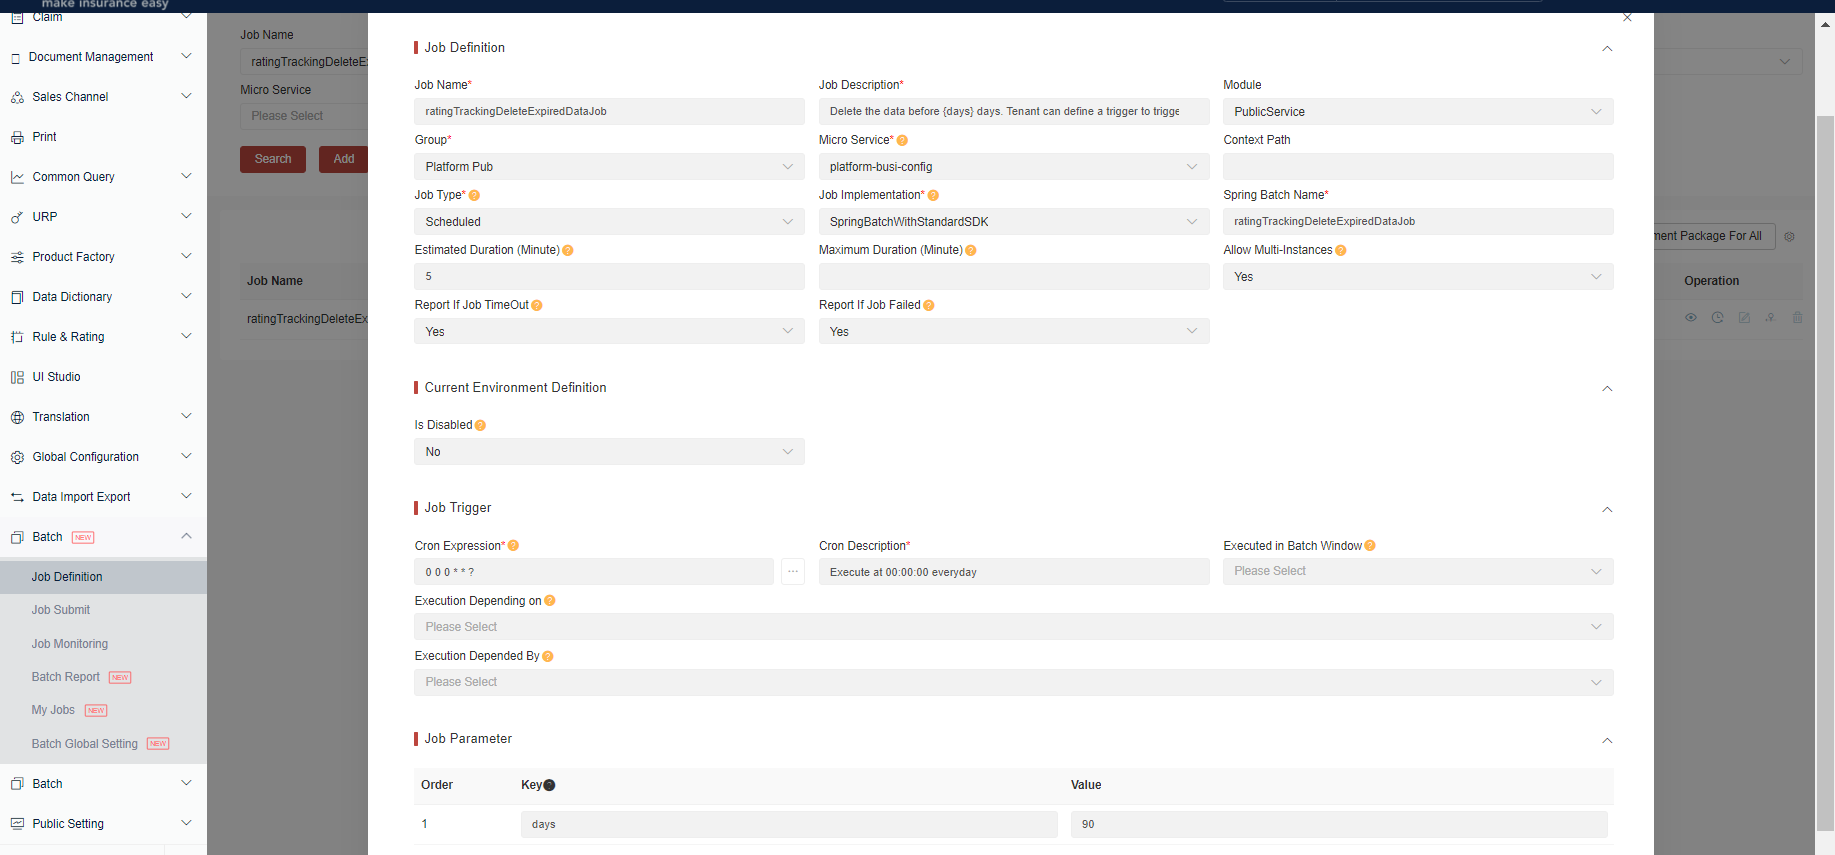Collapse the Job Definition section
The height and width of the screenshot is (855, 1835).
[x=1607, y=49]
